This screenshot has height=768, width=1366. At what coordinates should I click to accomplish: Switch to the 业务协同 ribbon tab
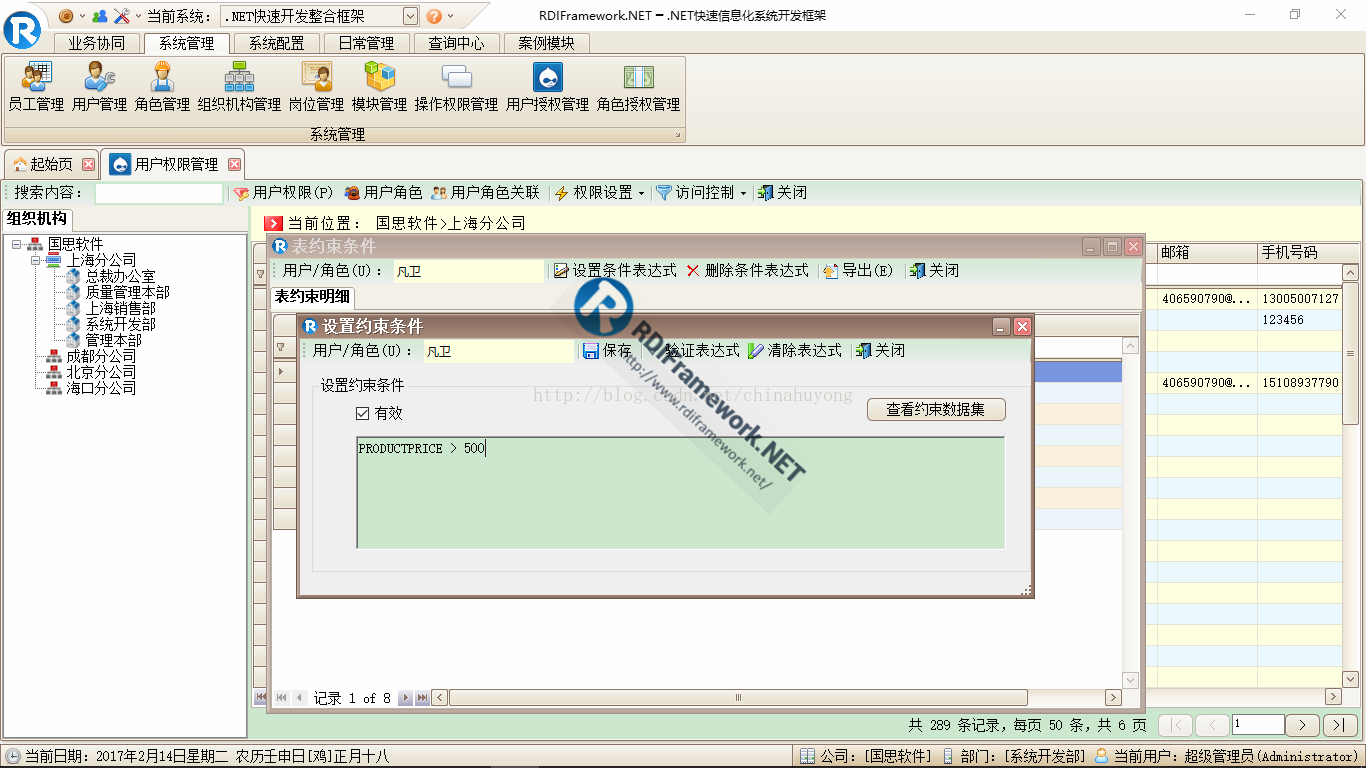tap(97, 43)
